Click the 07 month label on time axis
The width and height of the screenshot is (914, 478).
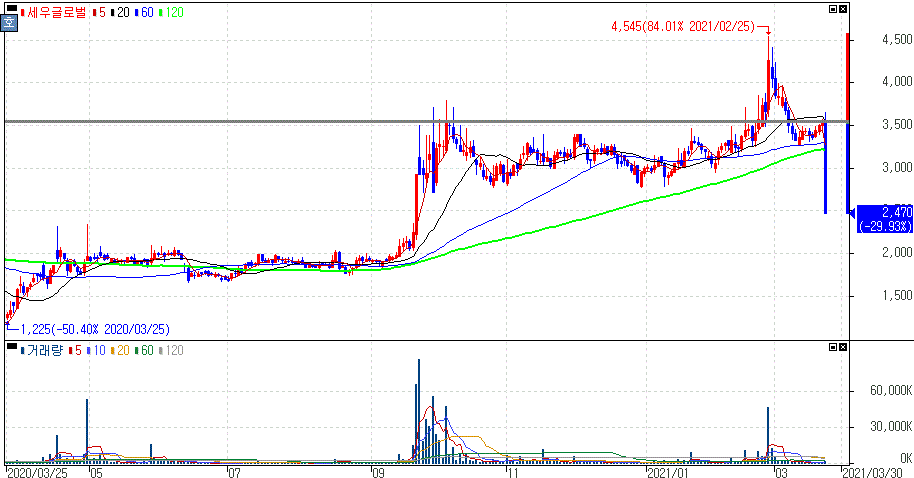pyautogui.click(x=234, y=472)
